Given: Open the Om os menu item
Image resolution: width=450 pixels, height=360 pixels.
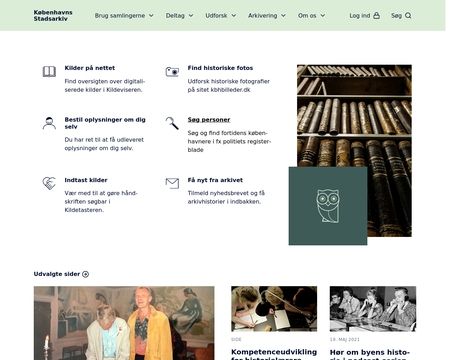Looking at the screenshot, I should tap(311, 15).
